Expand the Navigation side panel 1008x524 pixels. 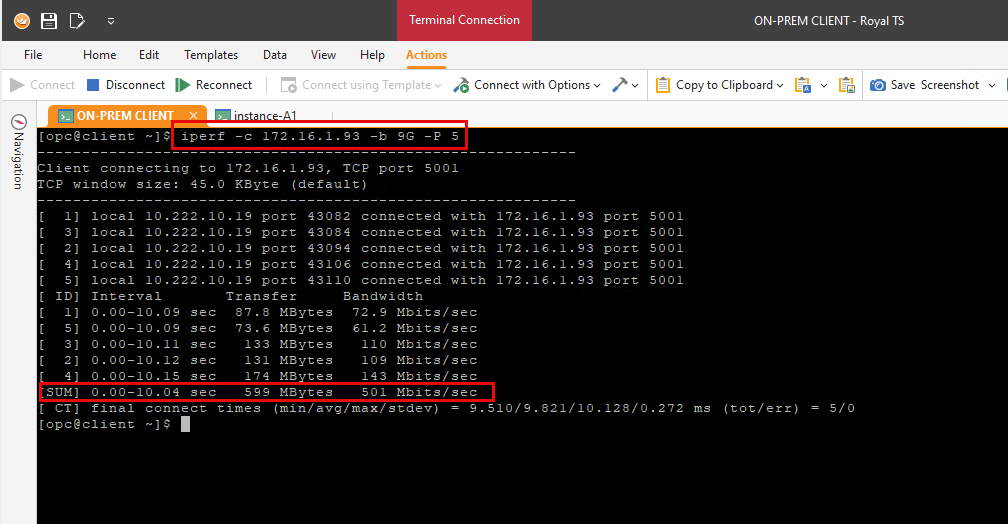(18, 150)
